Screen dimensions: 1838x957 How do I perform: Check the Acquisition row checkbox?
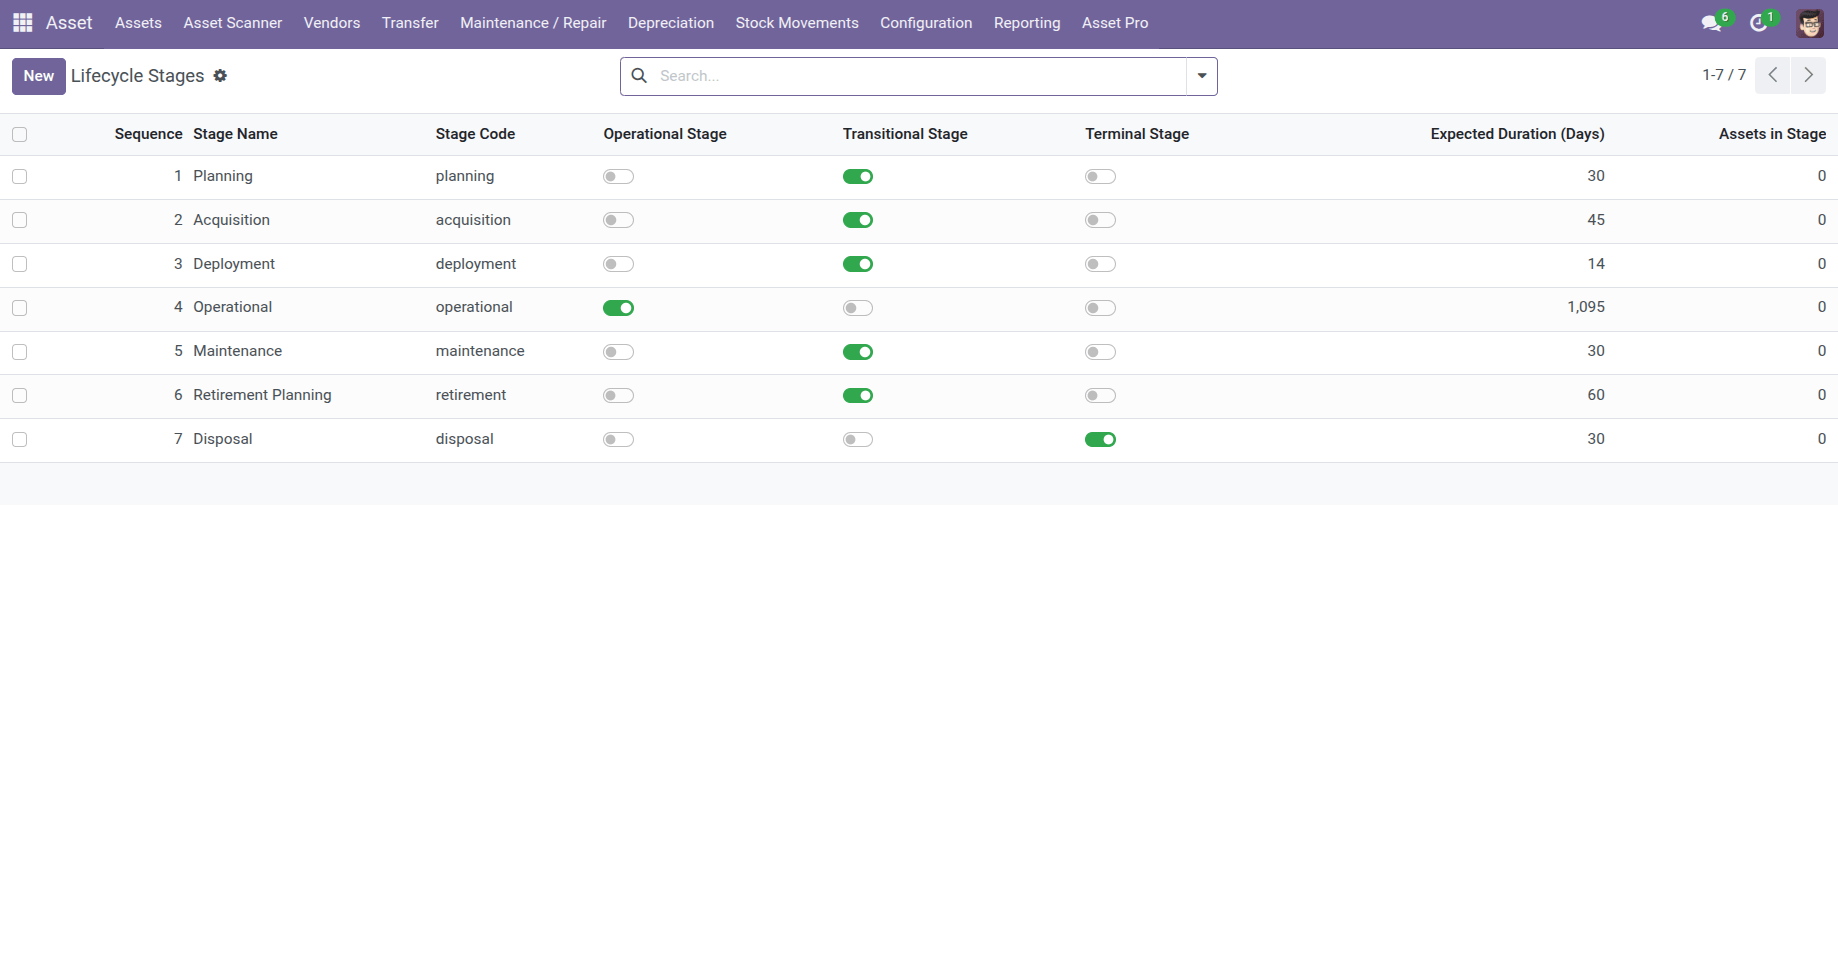point(20,220)
